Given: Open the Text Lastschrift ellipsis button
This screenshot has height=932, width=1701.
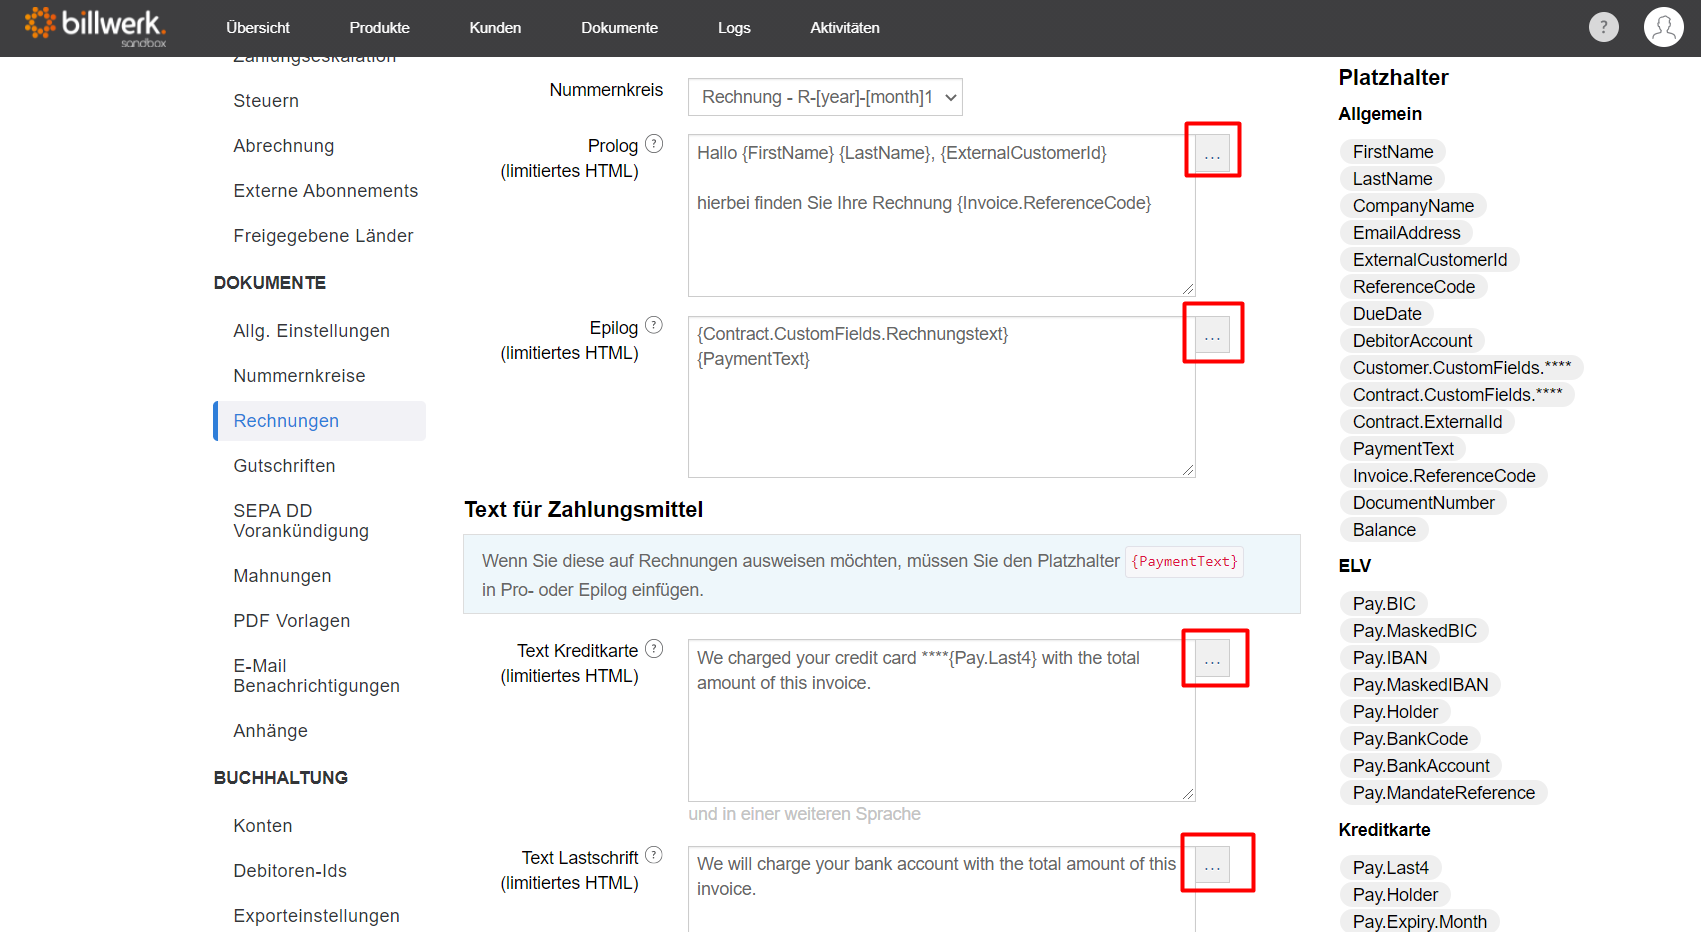Looking at the screenshot, I should (x=1212, y=866).
